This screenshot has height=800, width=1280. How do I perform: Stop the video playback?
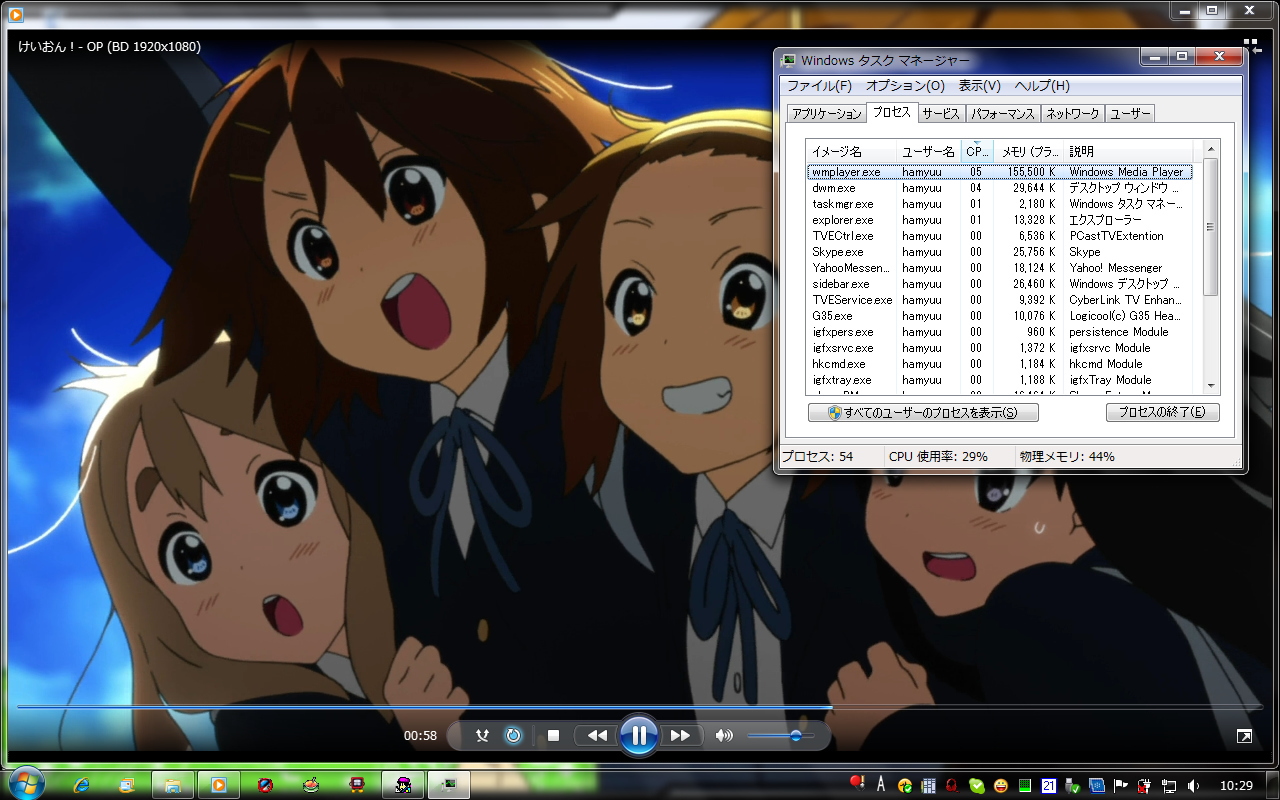click(x=553, y=736)
